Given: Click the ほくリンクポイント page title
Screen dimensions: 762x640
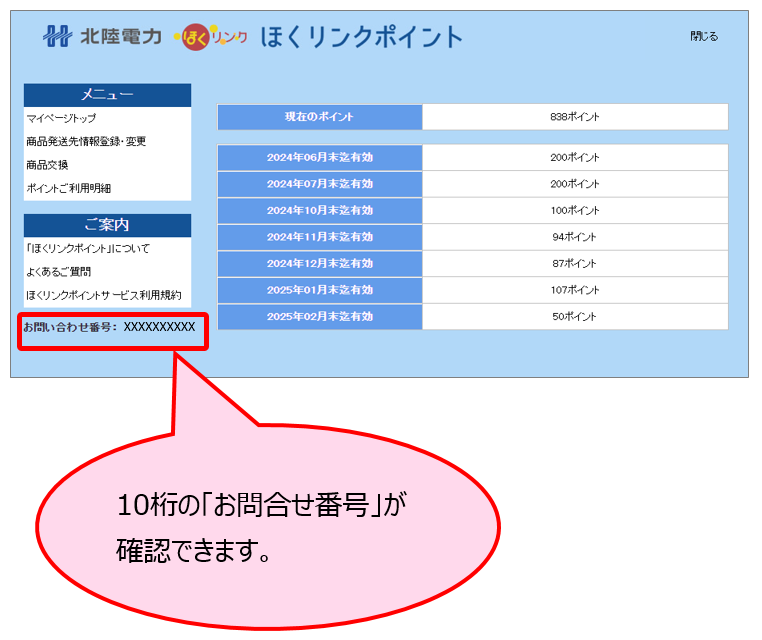Looking at the screenshot, I should (x=362, y=37).
